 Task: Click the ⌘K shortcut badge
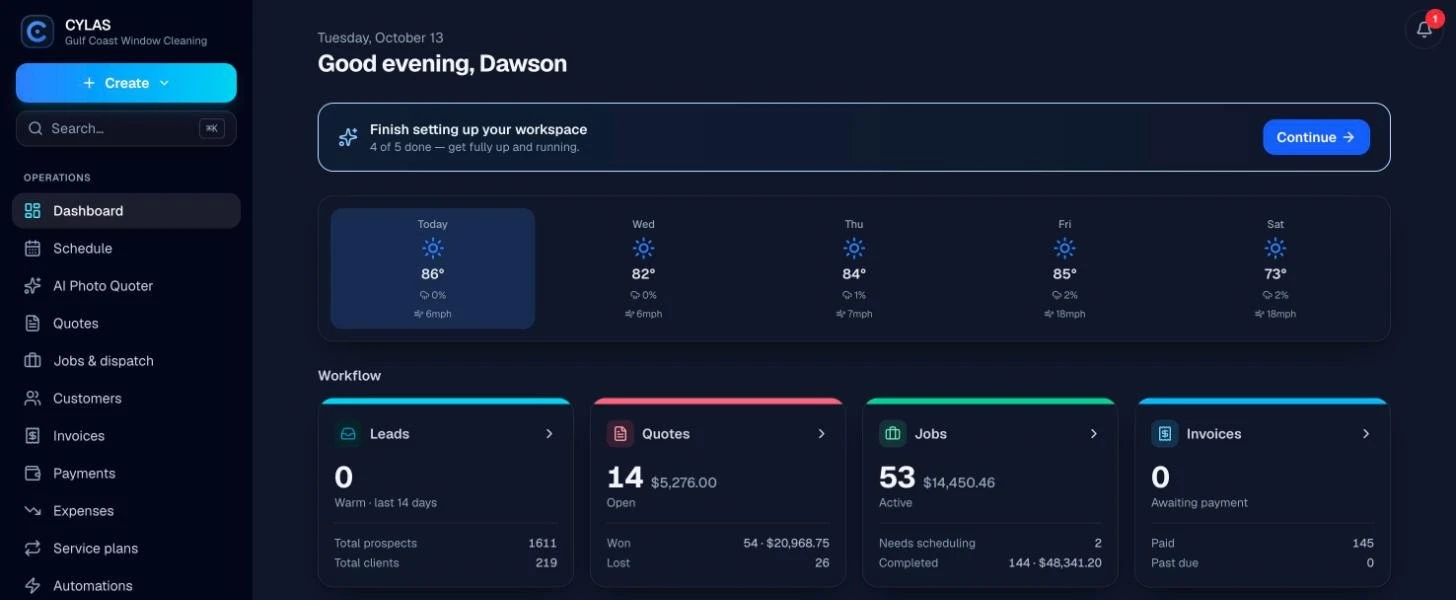[212, 128]
